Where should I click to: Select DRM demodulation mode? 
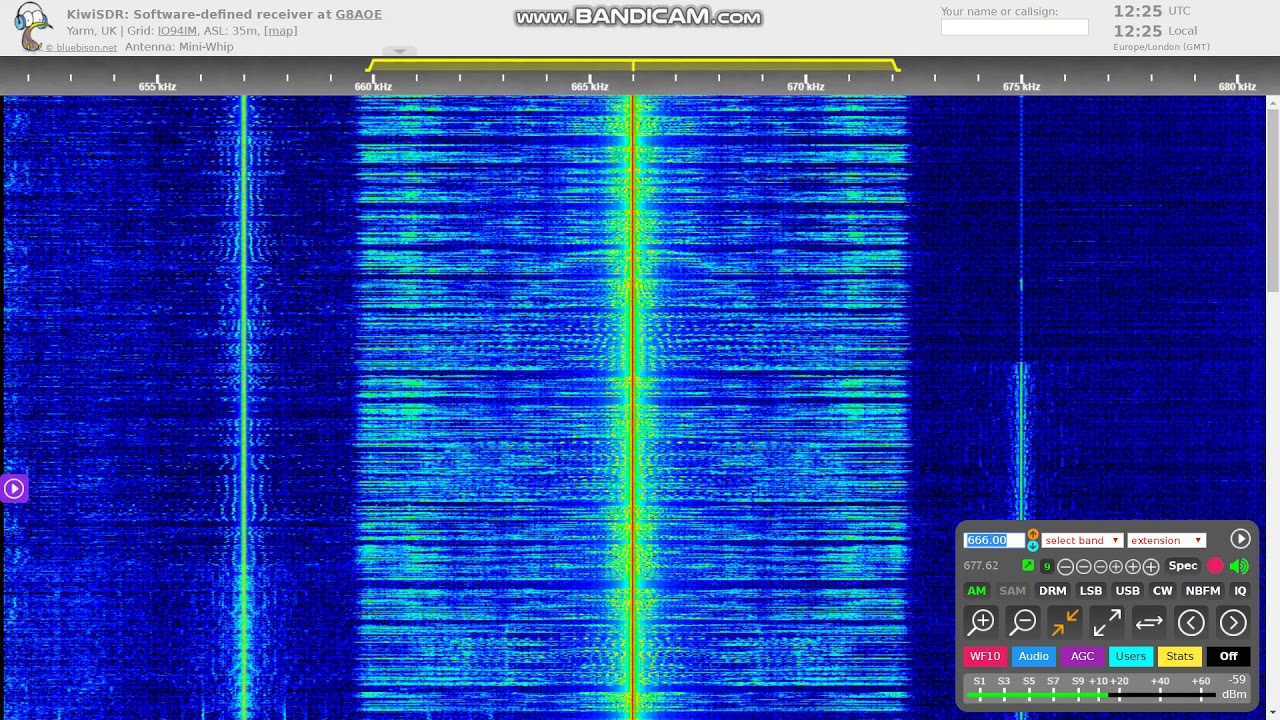(1053, 591)
